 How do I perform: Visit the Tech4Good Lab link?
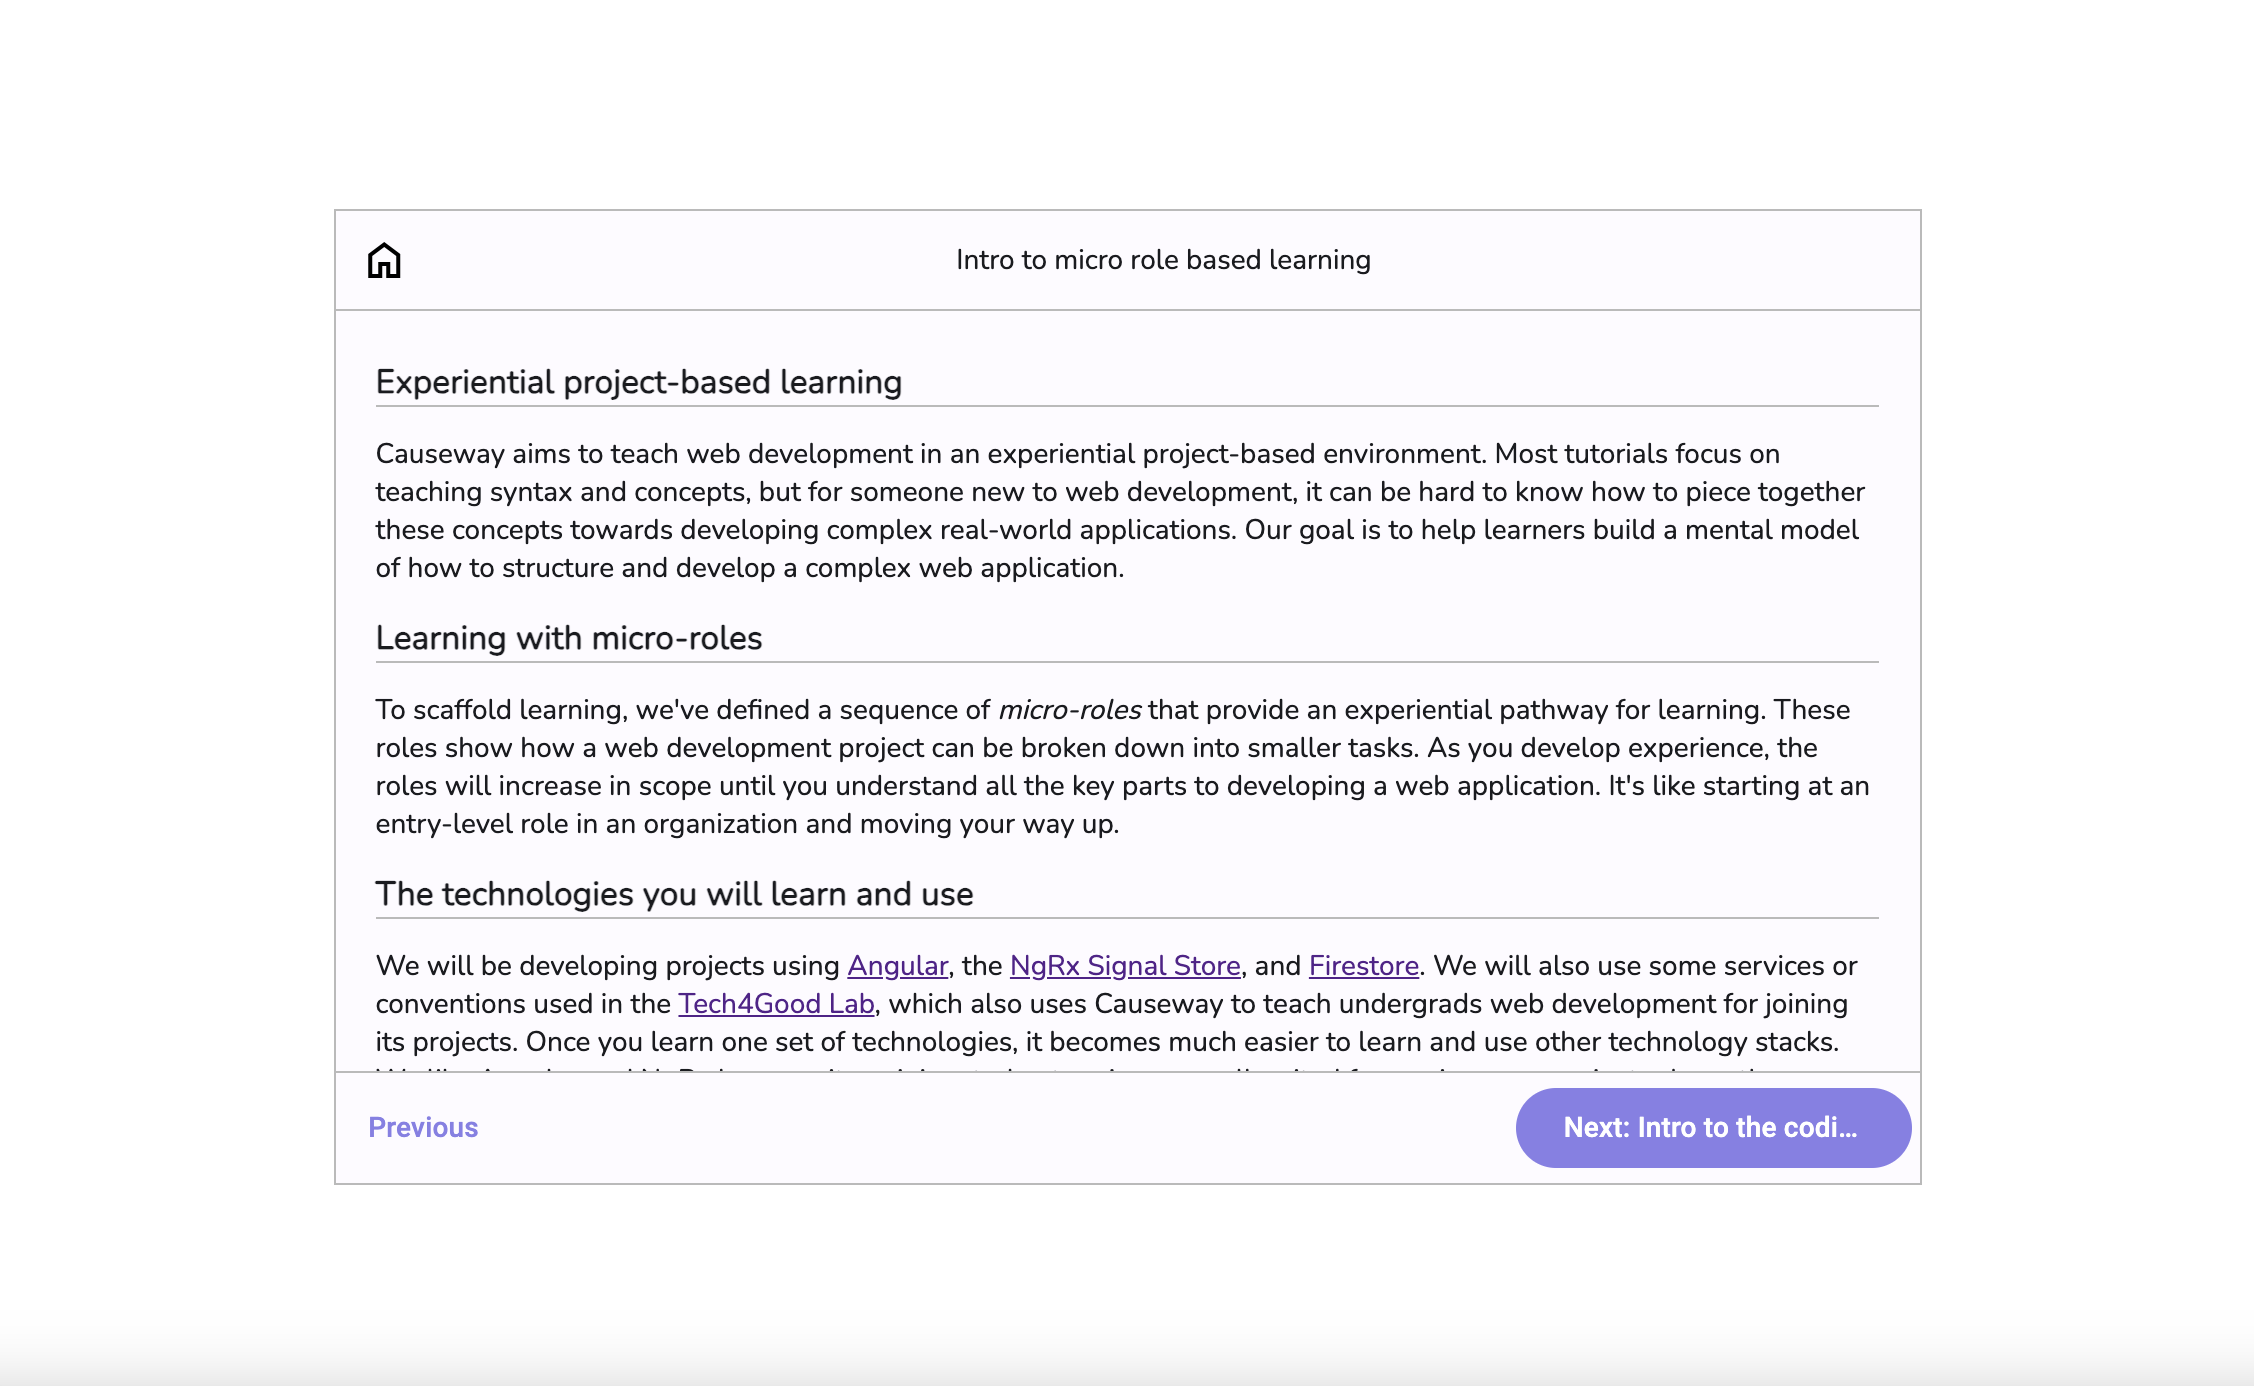776,1004
